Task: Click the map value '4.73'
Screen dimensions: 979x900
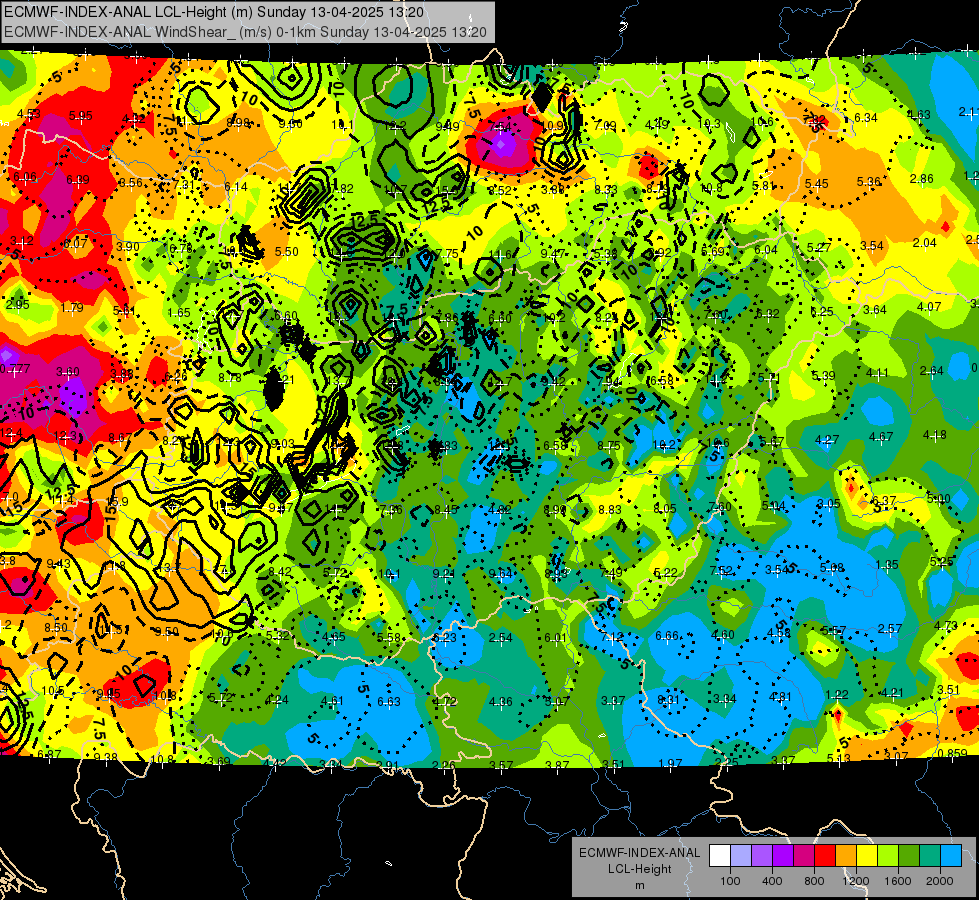Action: coord(946,625)
